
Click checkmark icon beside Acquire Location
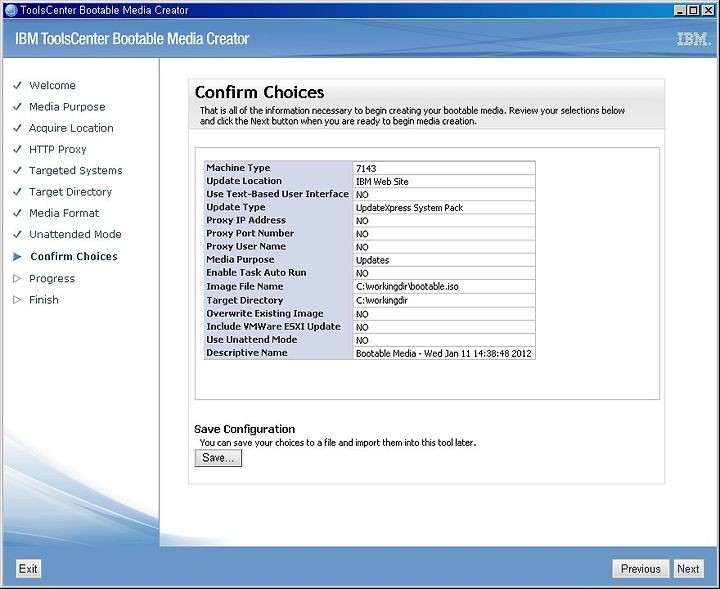click(x=17, y=128)
